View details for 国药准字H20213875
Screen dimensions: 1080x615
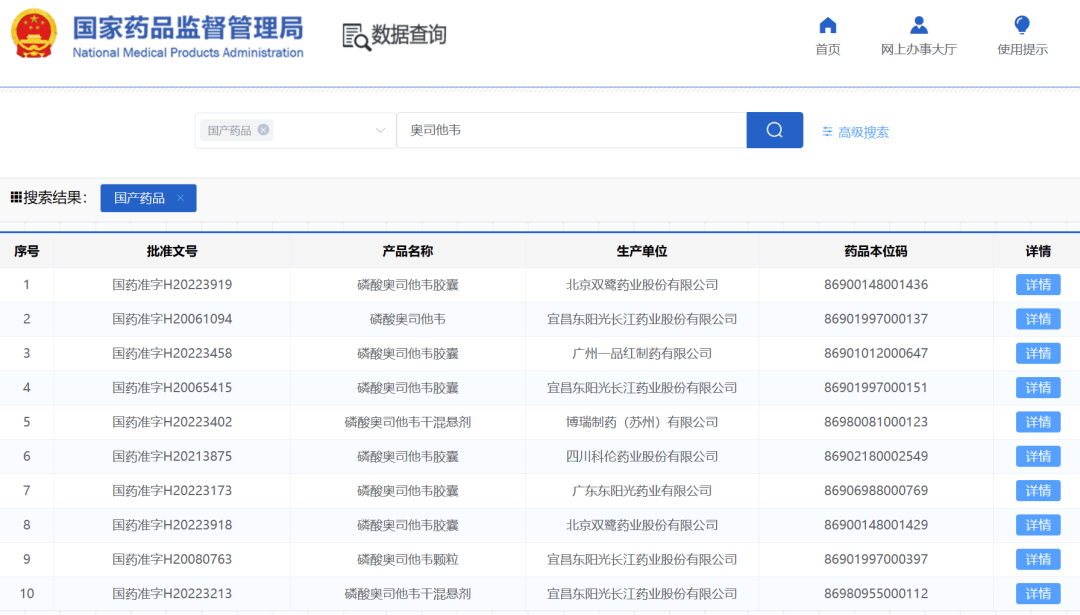click(1038, 456)
